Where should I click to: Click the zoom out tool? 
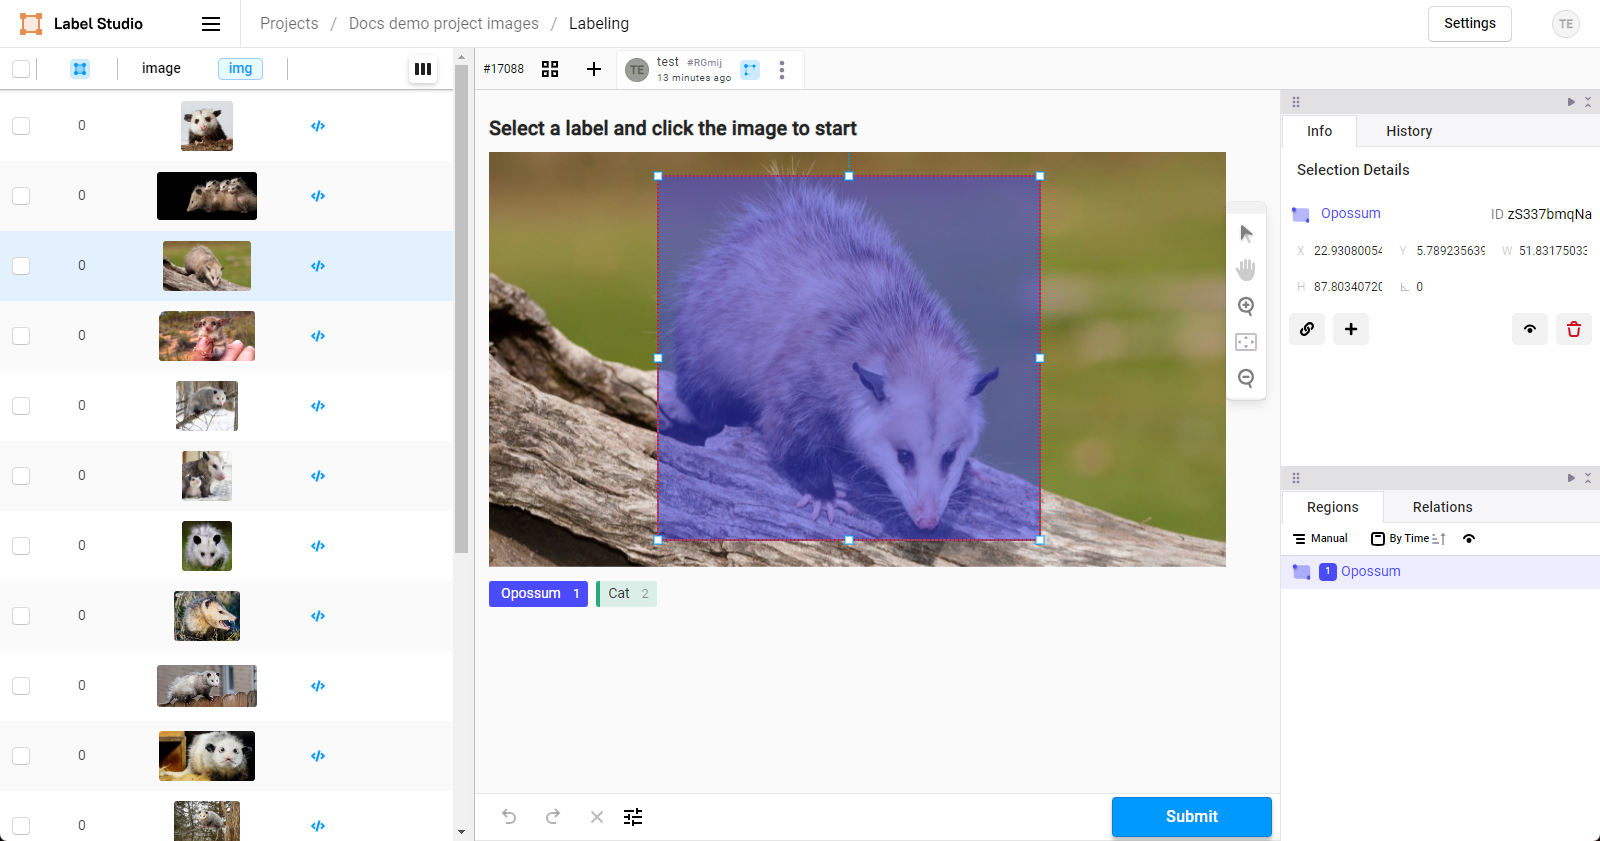(1246, 378)
